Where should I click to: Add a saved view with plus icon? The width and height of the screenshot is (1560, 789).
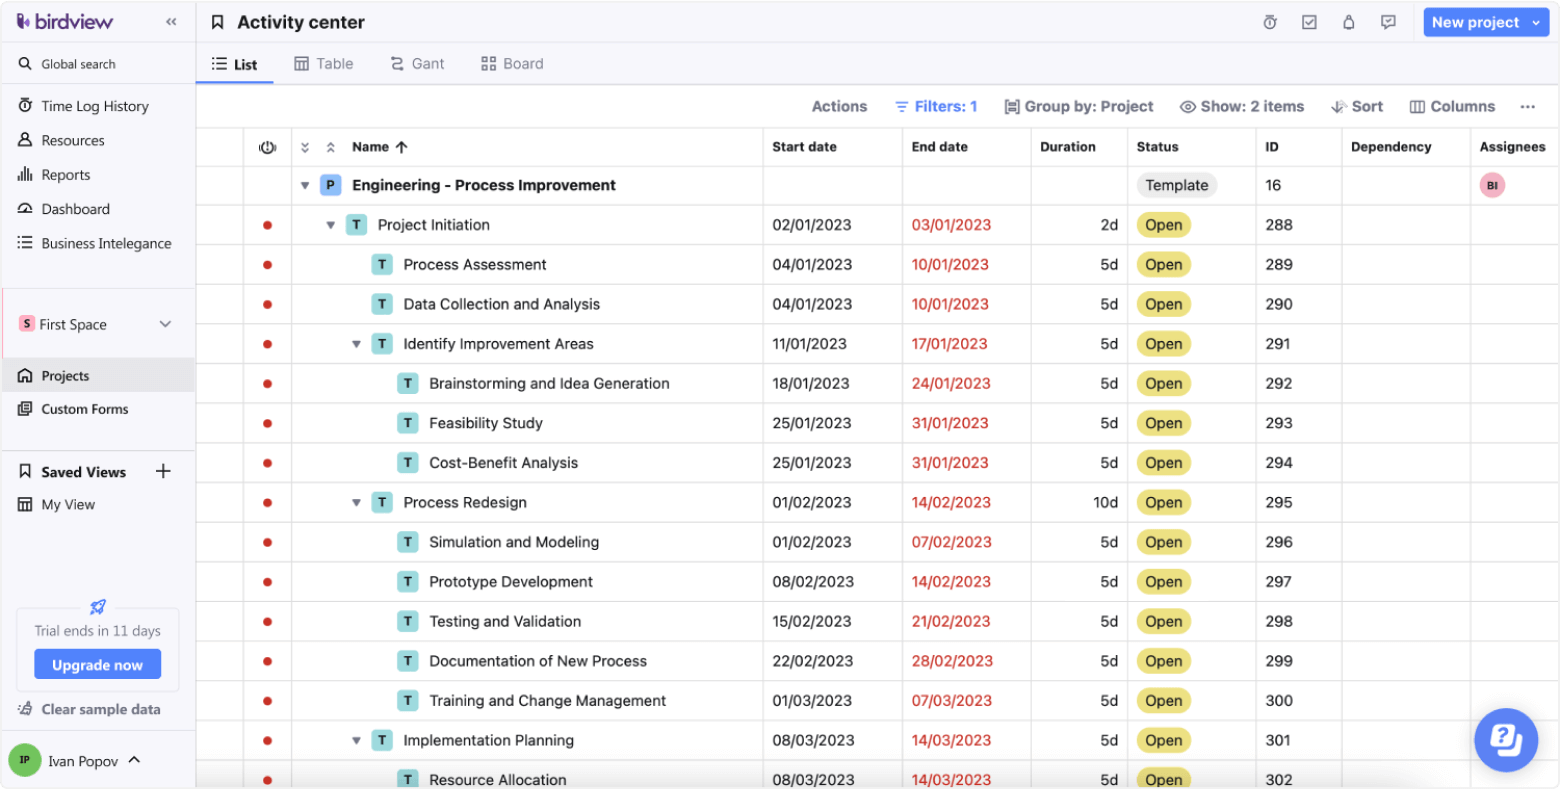point(163,471)
